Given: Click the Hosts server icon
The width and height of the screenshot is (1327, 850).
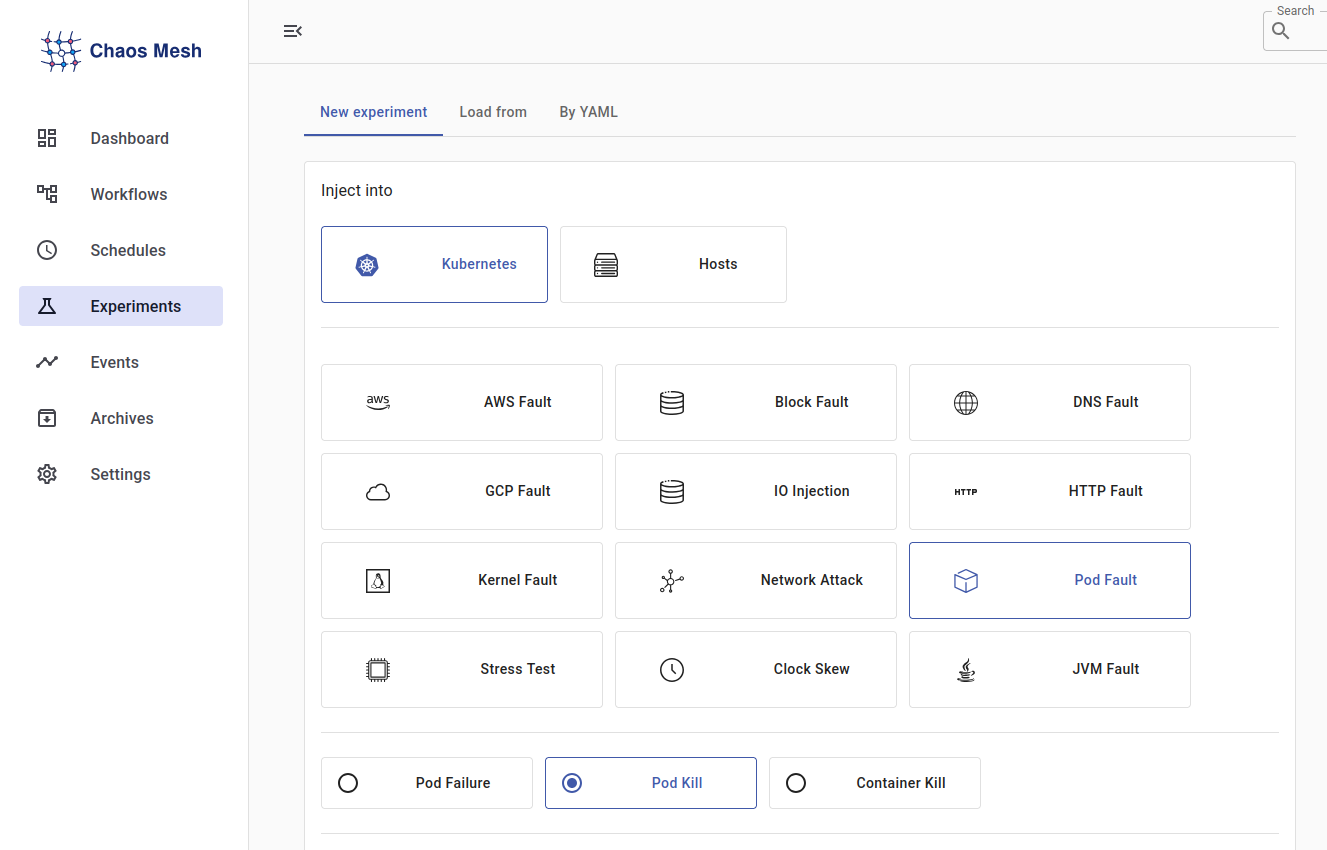Looking at the screenshot, I should 606,265.
